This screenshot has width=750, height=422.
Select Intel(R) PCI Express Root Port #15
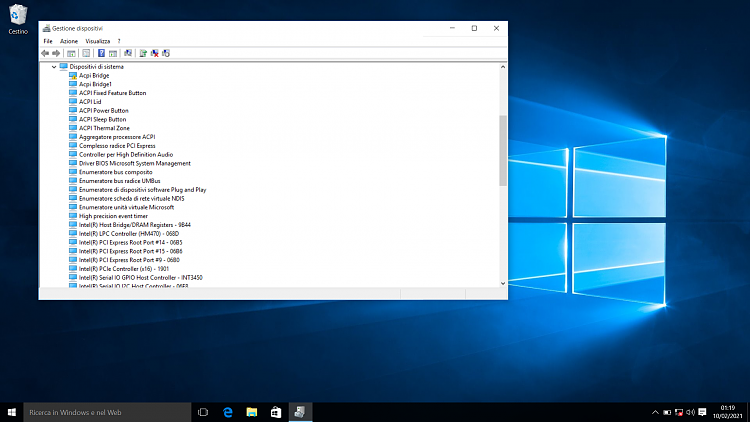131,251
